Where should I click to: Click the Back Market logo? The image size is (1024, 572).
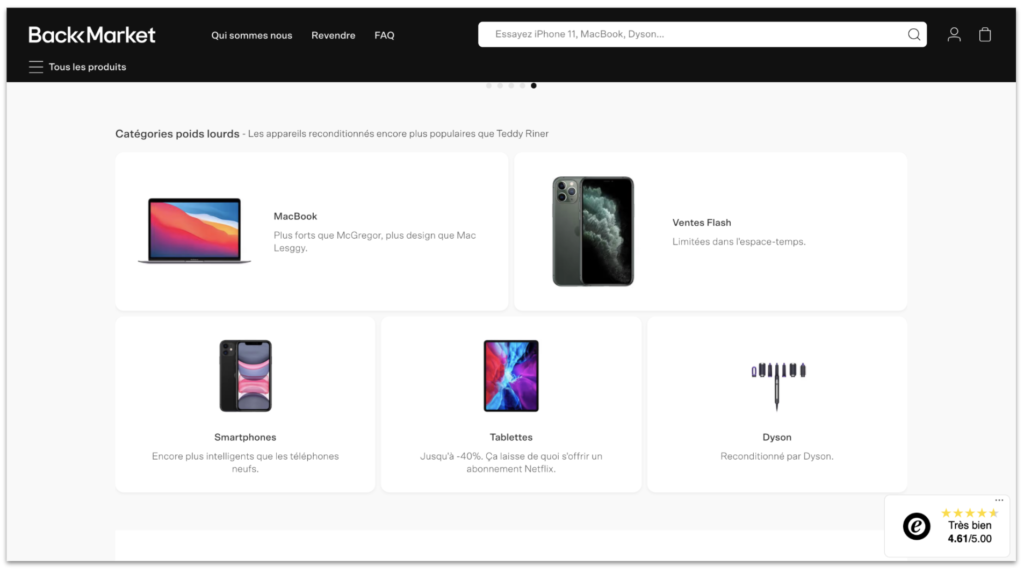click(92, 35)
